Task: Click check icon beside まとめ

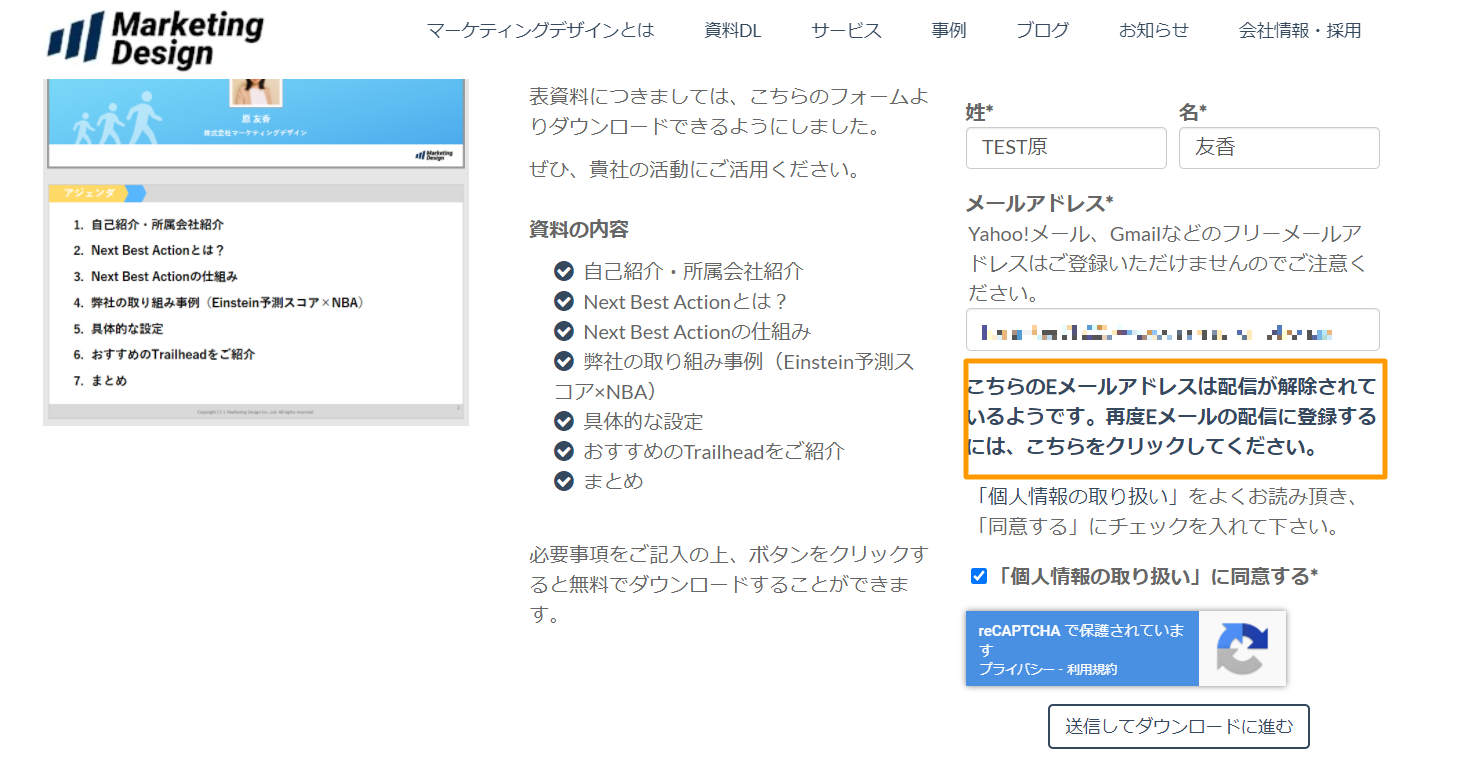Action: pyautogui.click(x=564, y=481)
